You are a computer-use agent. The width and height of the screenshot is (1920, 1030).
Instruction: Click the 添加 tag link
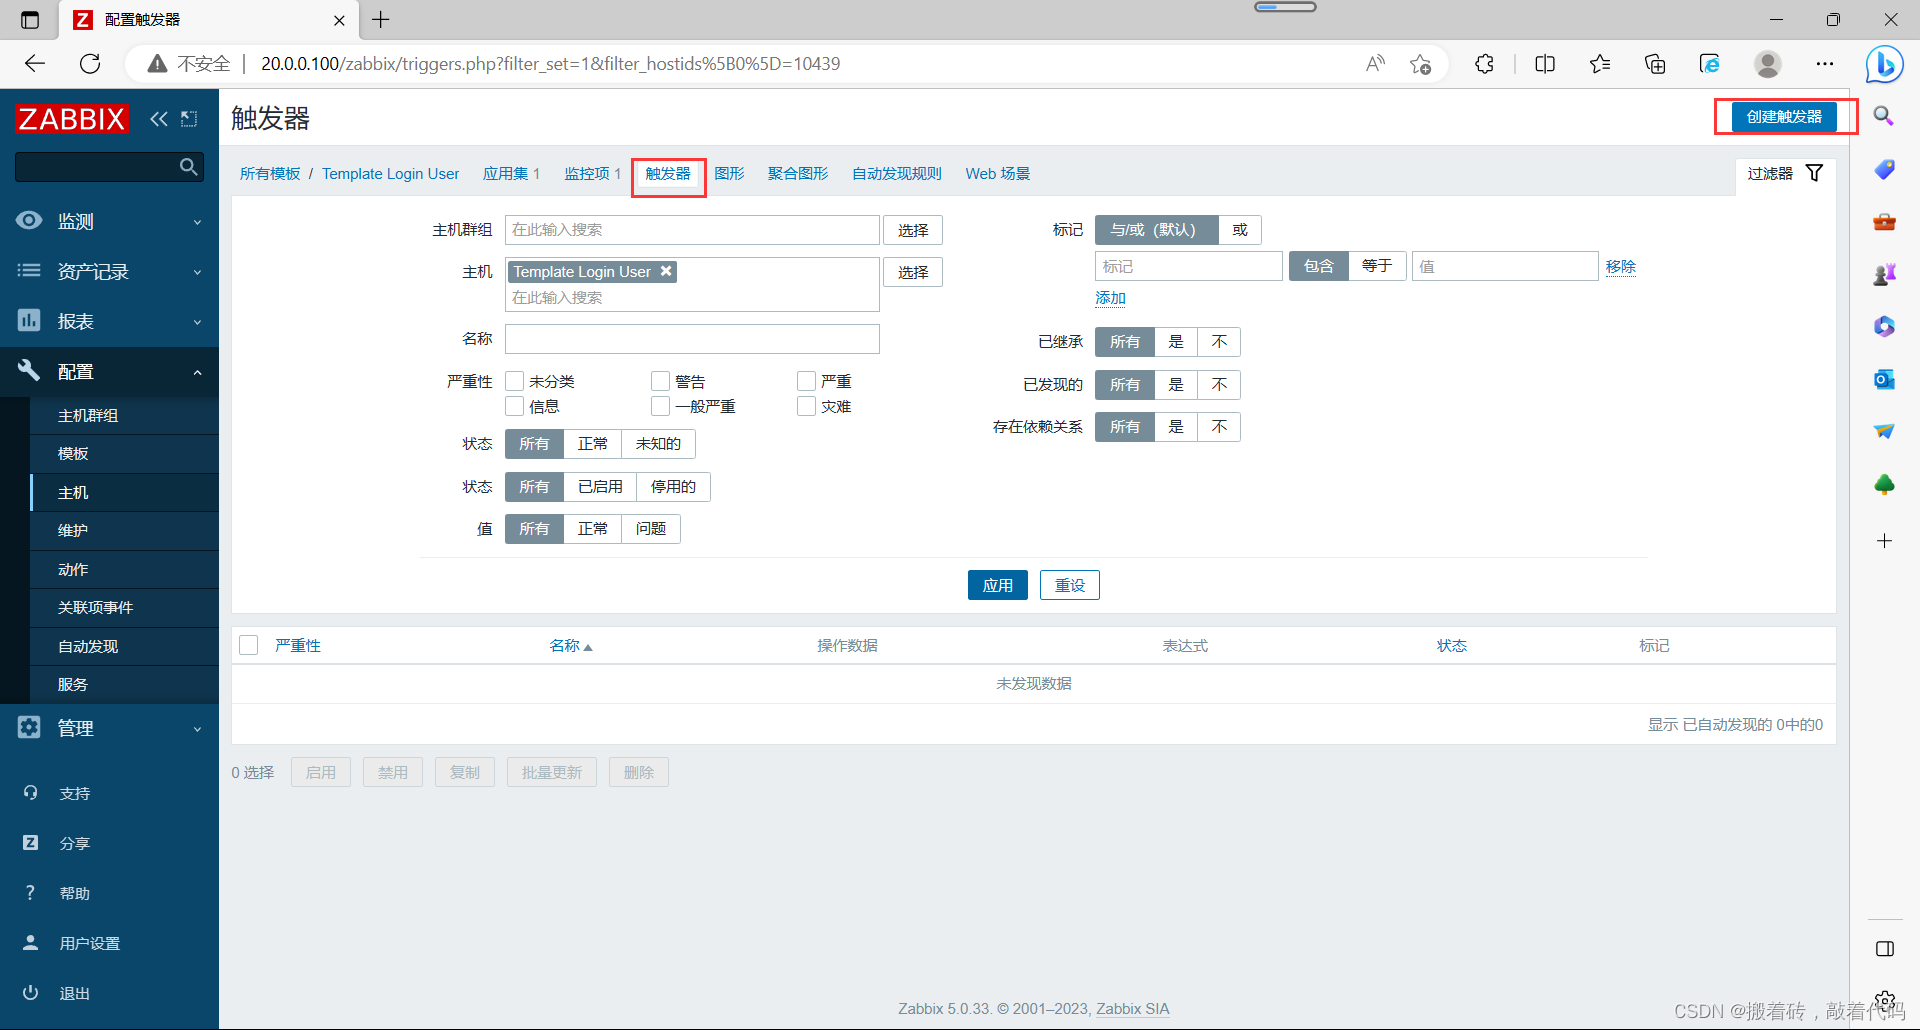pos(1110,298)
